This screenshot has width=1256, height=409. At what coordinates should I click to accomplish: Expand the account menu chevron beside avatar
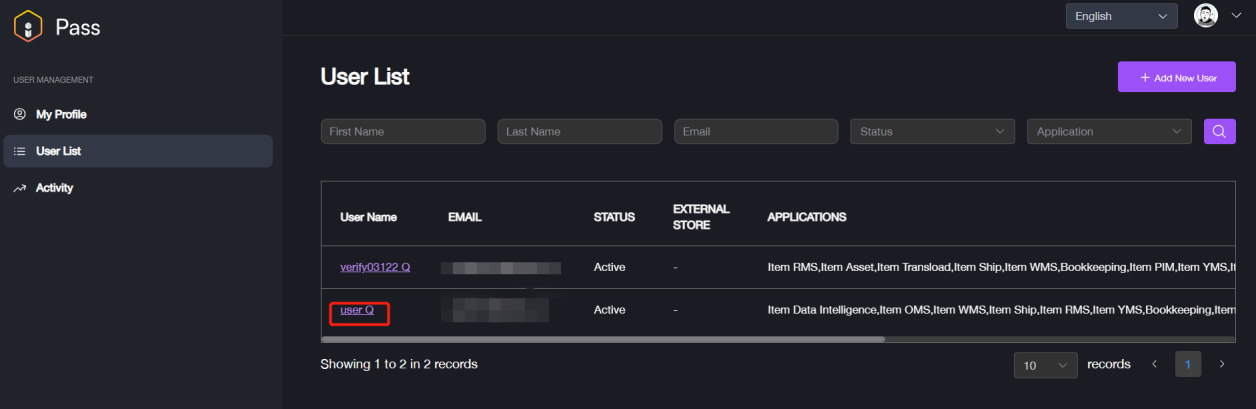pyautogui.click(x=1234, y=16)
